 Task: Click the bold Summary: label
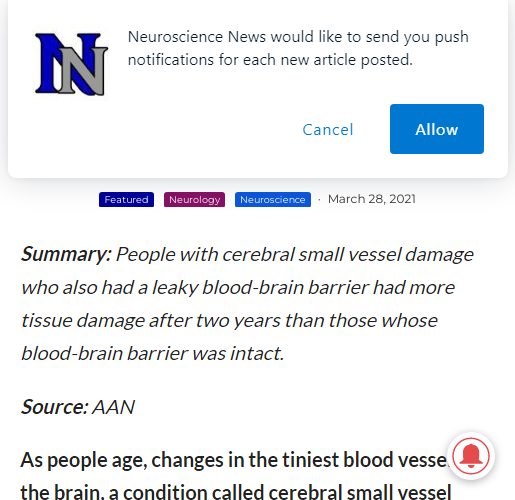[x=66, y=254]
